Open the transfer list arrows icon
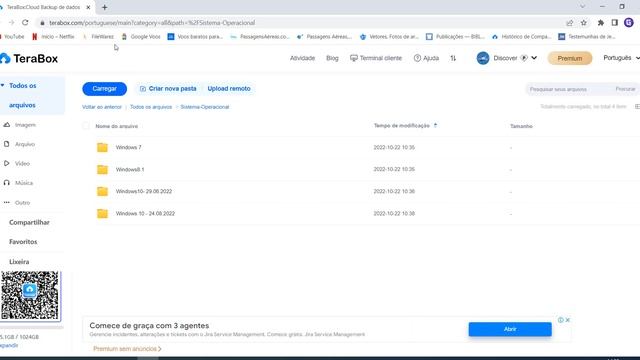Screen dimensions: 640x360 (x=453, y=58)
